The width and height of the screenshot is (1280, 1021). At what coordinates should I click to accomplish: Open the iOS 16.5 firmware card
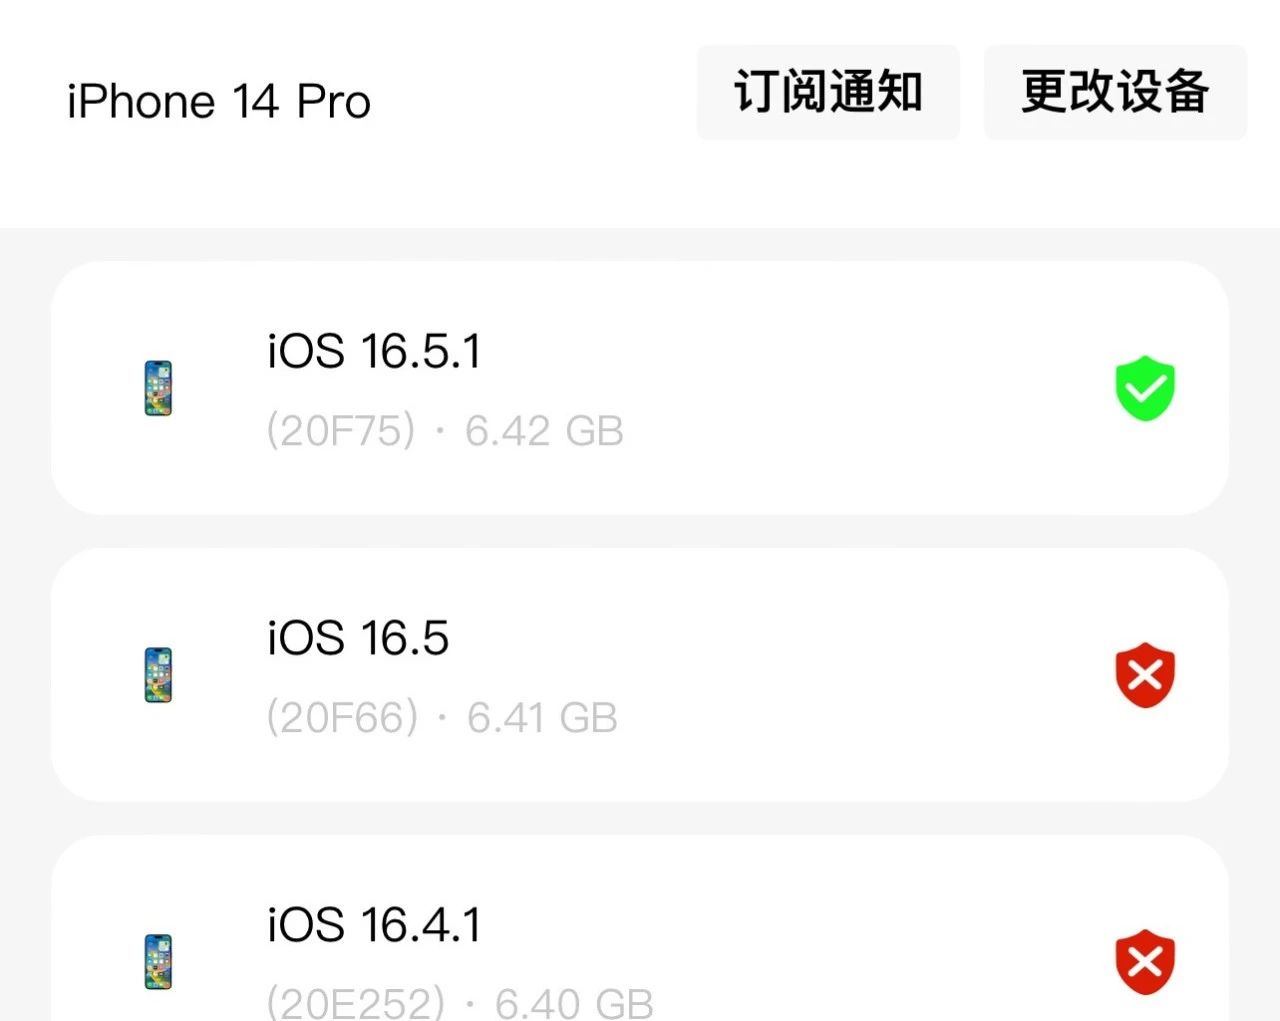(x=640, y=675)
